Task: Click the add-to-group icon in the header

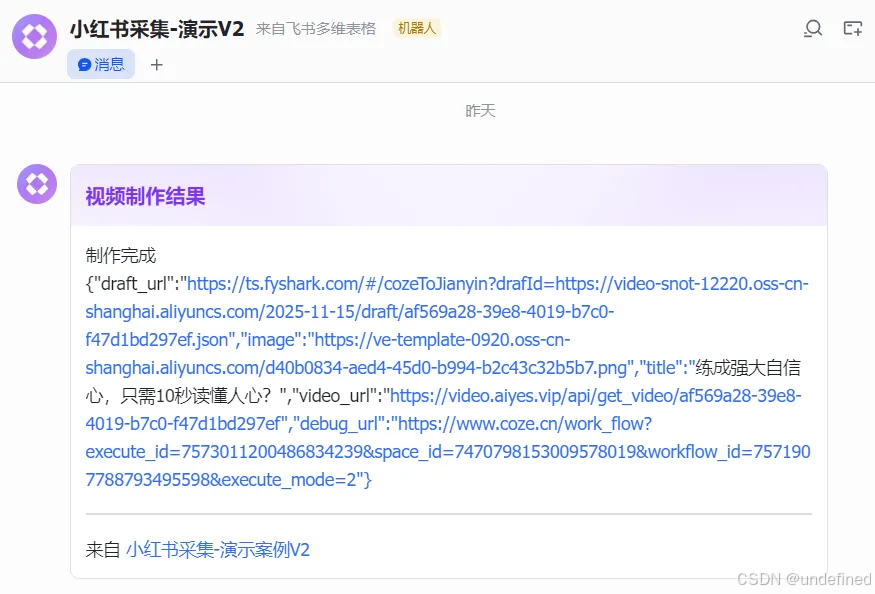Action: [x=853, y=28]
